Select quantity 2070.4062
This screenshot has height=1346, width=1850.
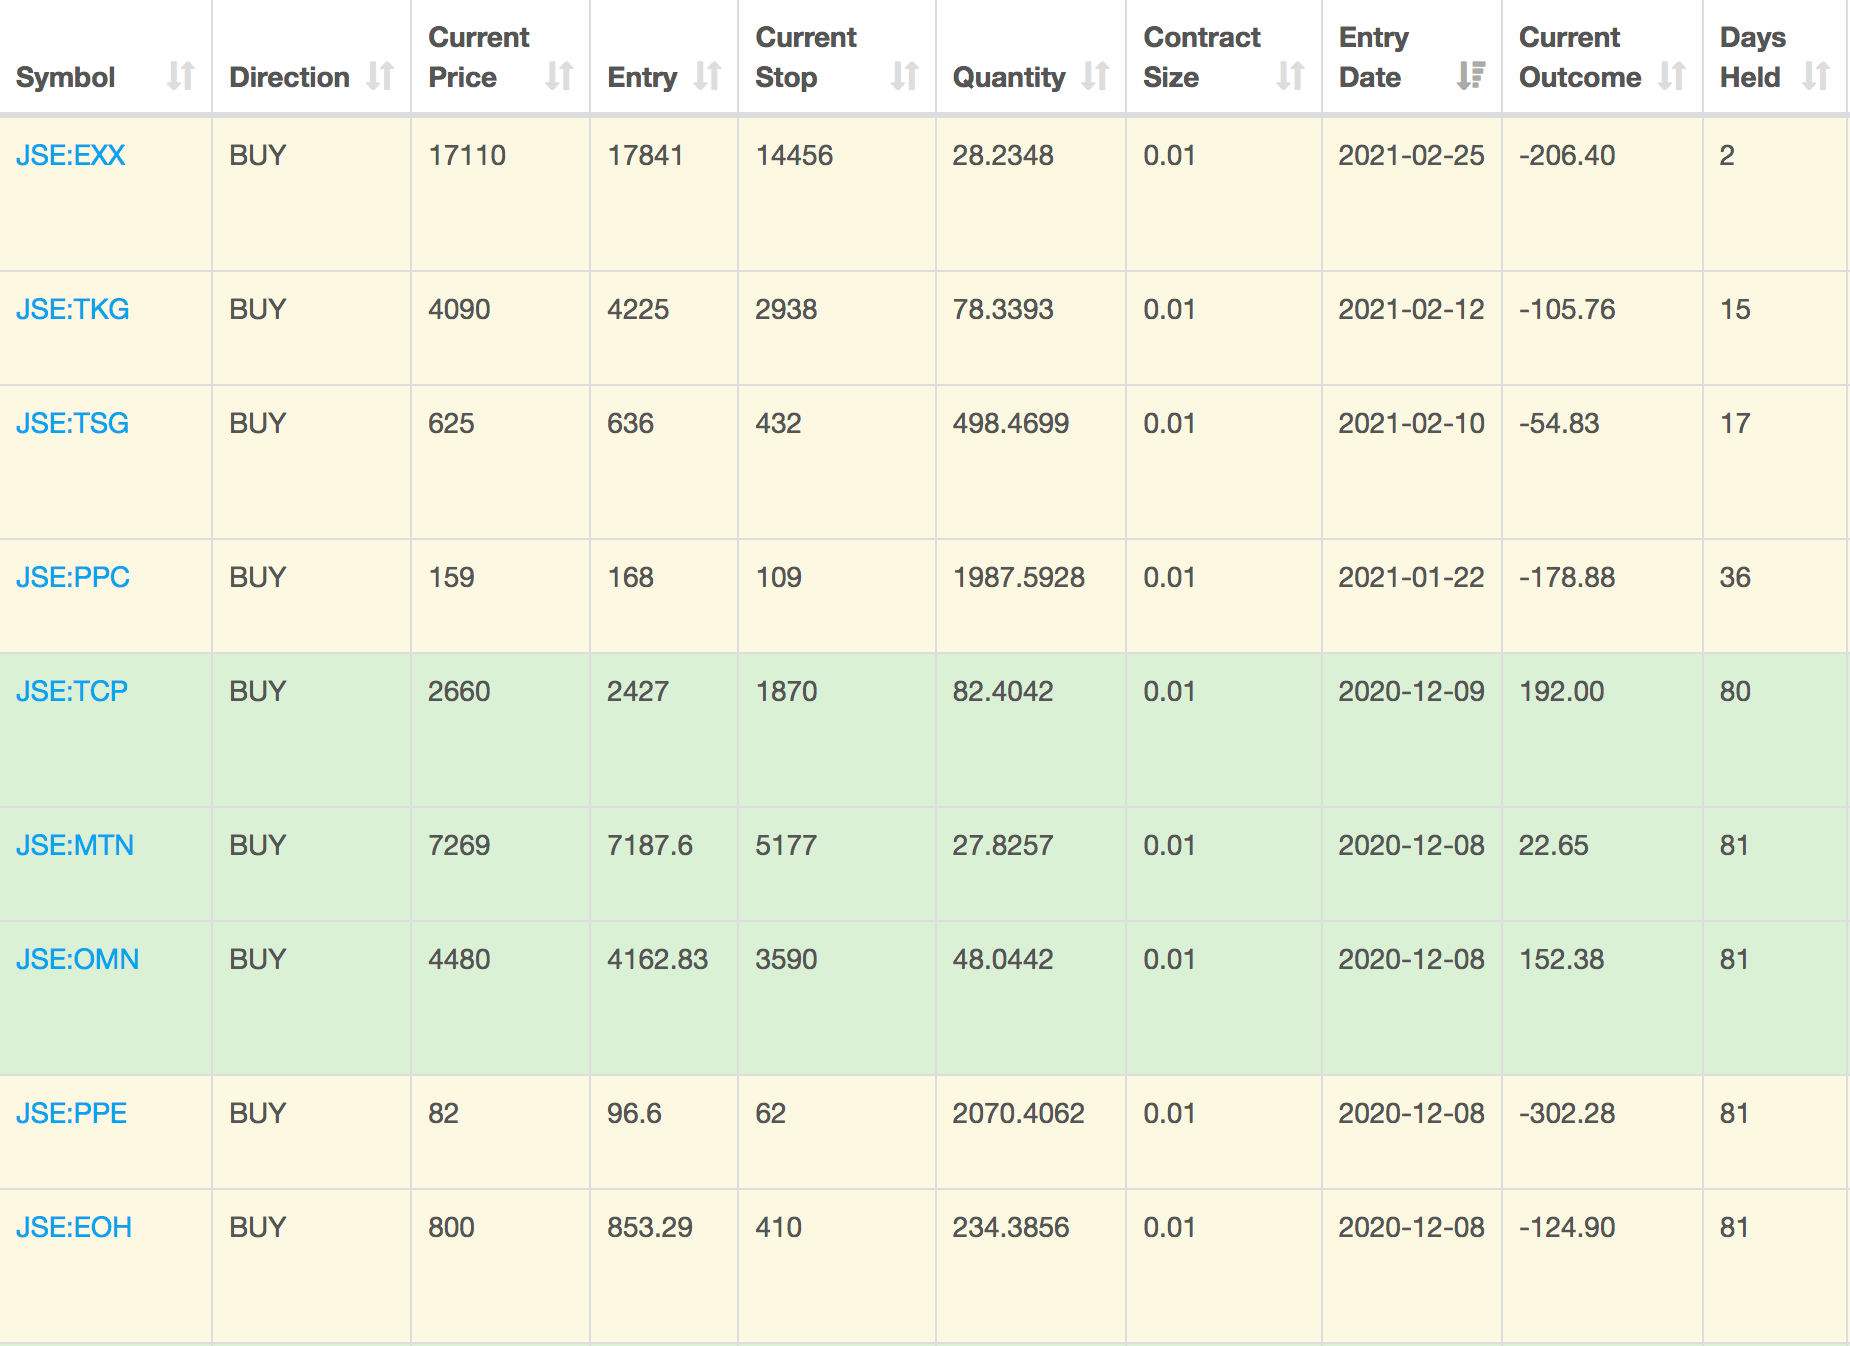tap(1019, 1113)
